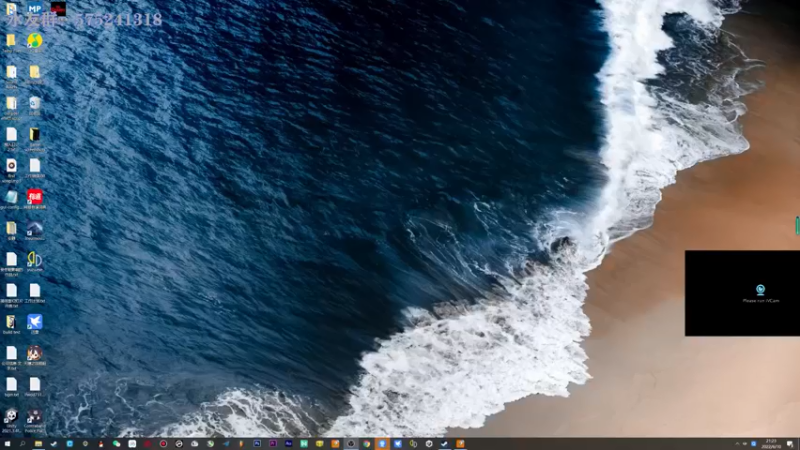Image resolution: width=800 pixels, height=450 pixels.
Task: Open the cloud app in taskbar
Action: [x=194, y=444]
